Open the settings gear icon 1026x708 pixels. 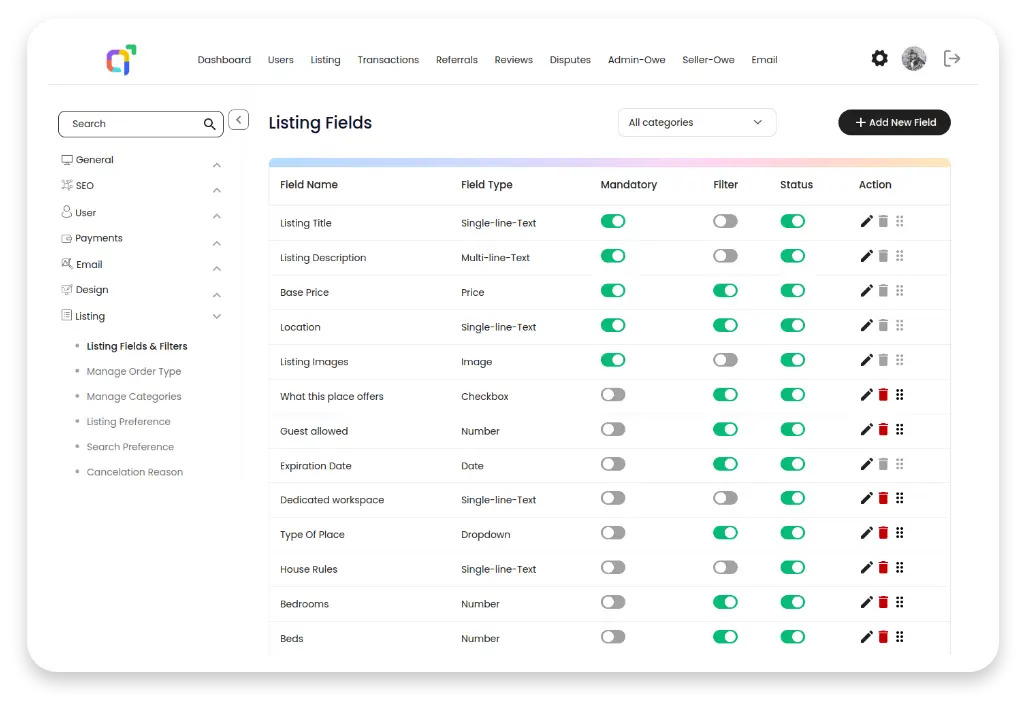879,58
